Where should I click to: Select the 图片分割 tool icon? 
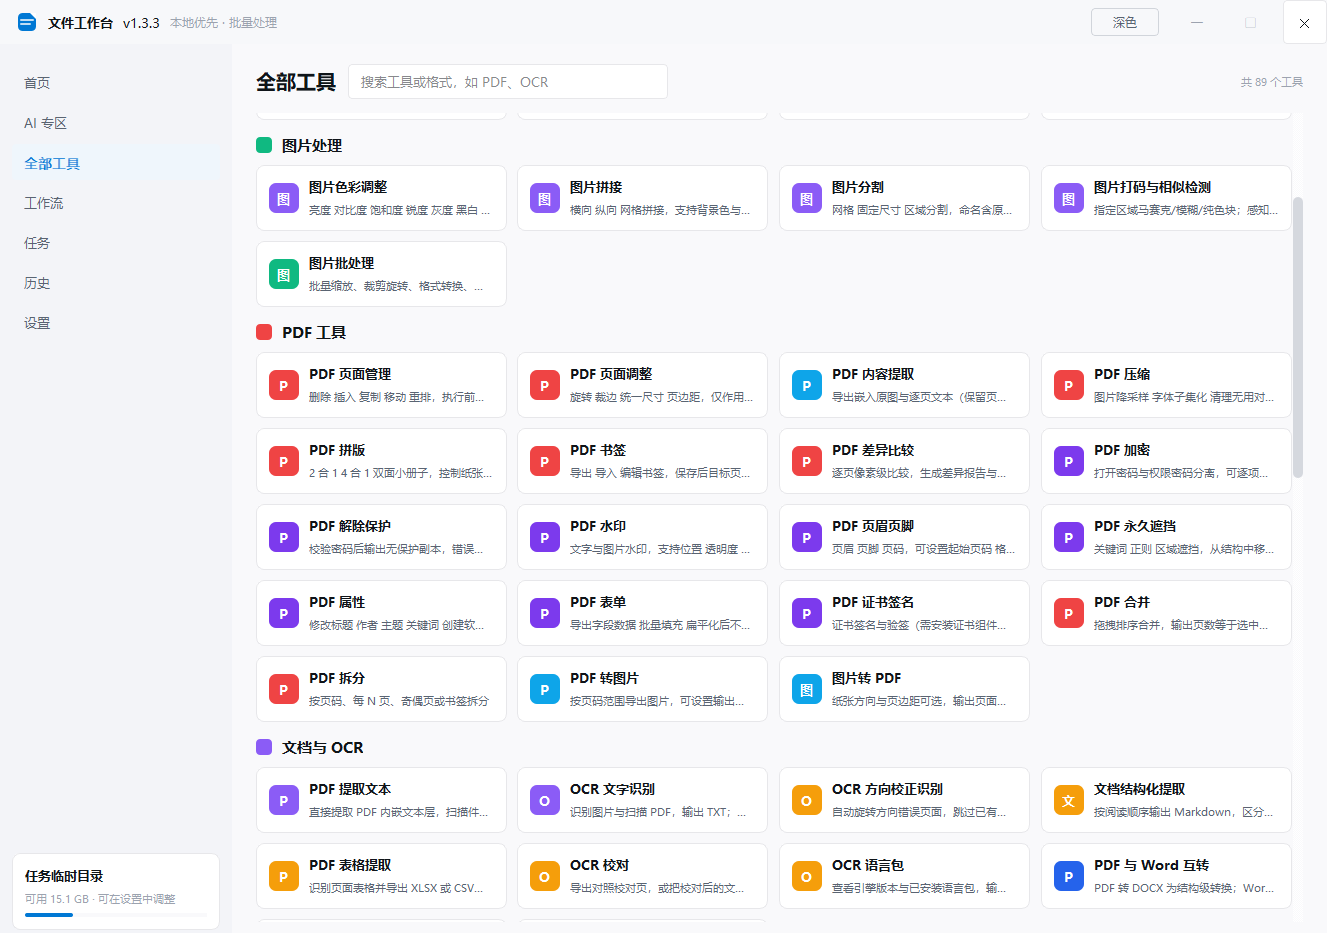(x=807, y=198)
